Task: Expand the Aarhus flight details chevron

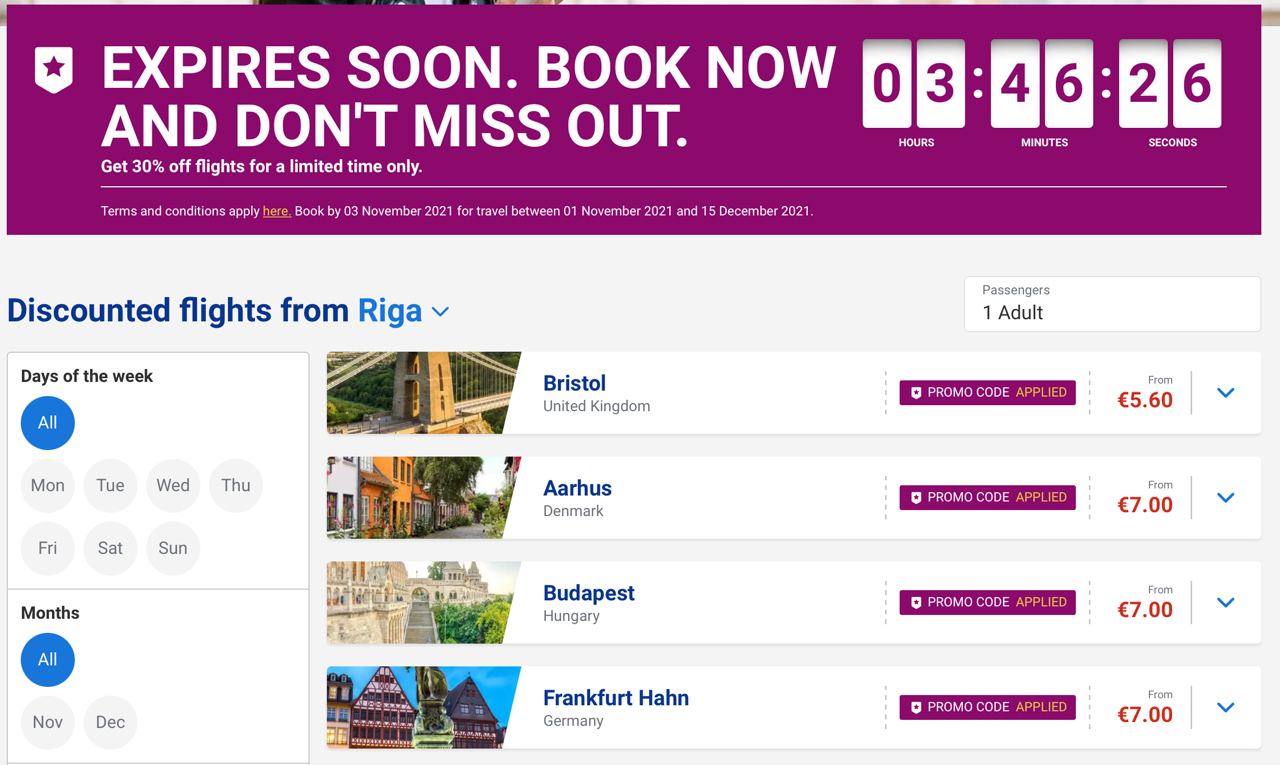Action: [1226, 498]
